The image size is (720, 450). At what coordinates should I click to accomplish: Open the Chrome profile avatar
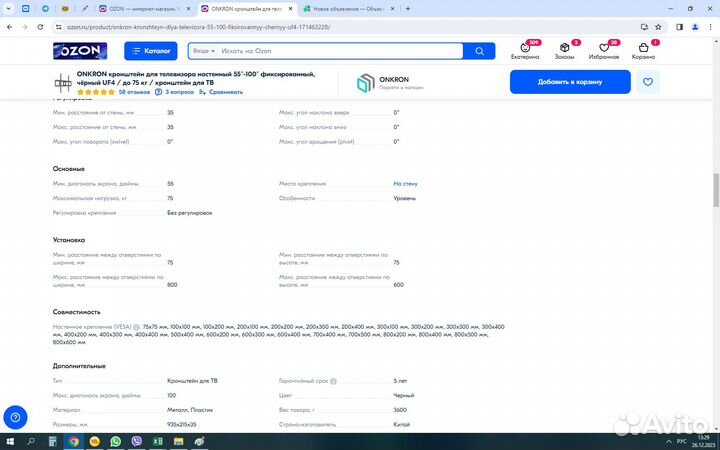(x=695, y=27)
